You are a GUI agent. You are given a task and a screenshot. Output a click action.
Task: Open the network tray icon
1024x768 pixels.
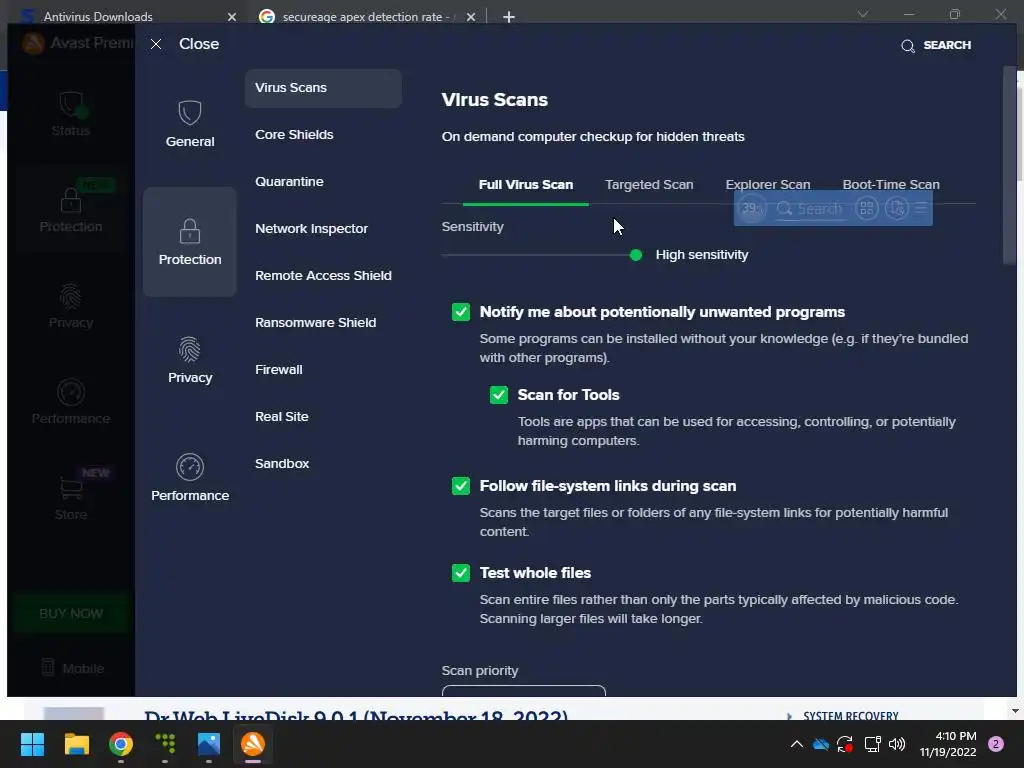click(872, 744)
